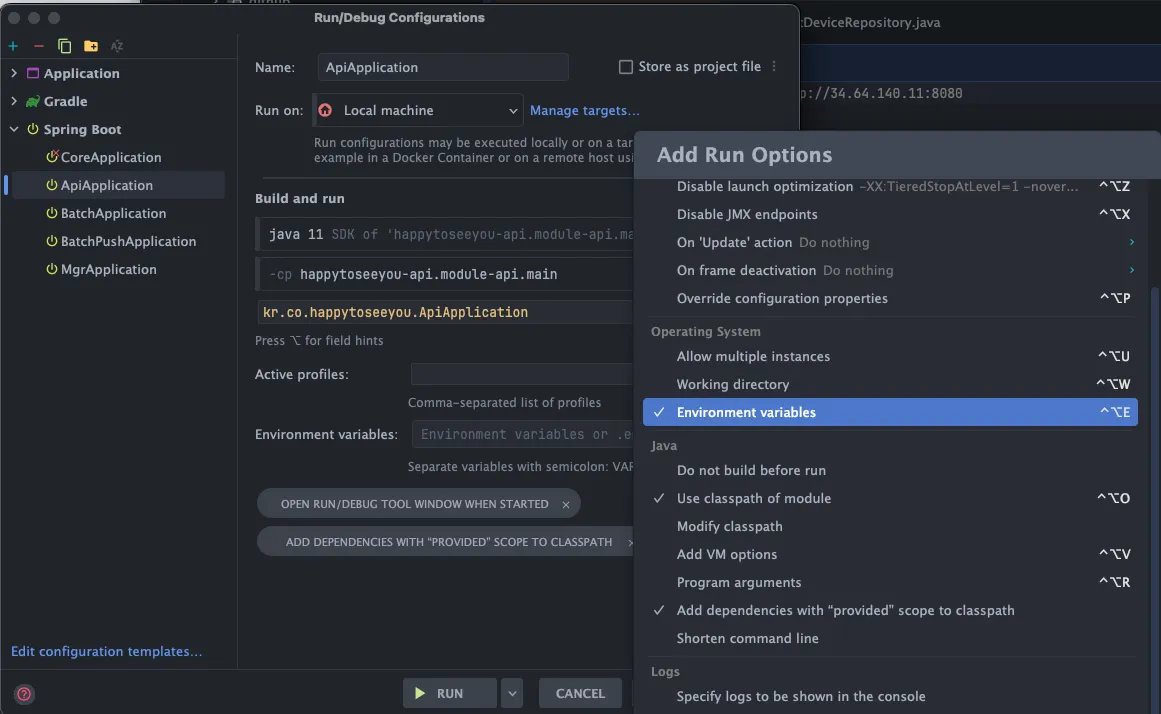The height and width of the screenshot is (714, 1161).
Task: Choose Shorten command line option
Action: pyautogui.click(x=890, y=638)
